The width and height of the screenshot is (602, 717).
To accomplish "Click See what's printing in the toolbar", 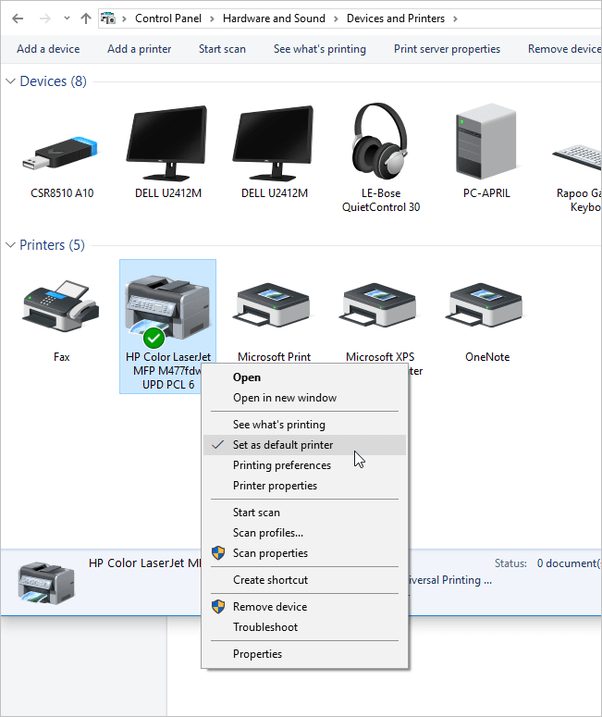I will tap(320, 49).
